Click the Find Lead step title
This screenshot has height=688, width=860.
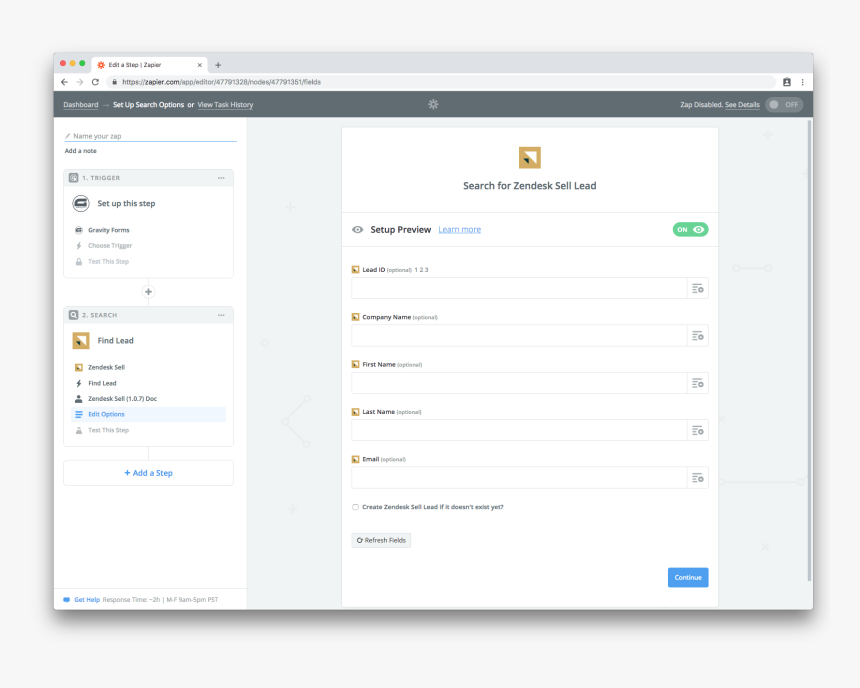115,341
